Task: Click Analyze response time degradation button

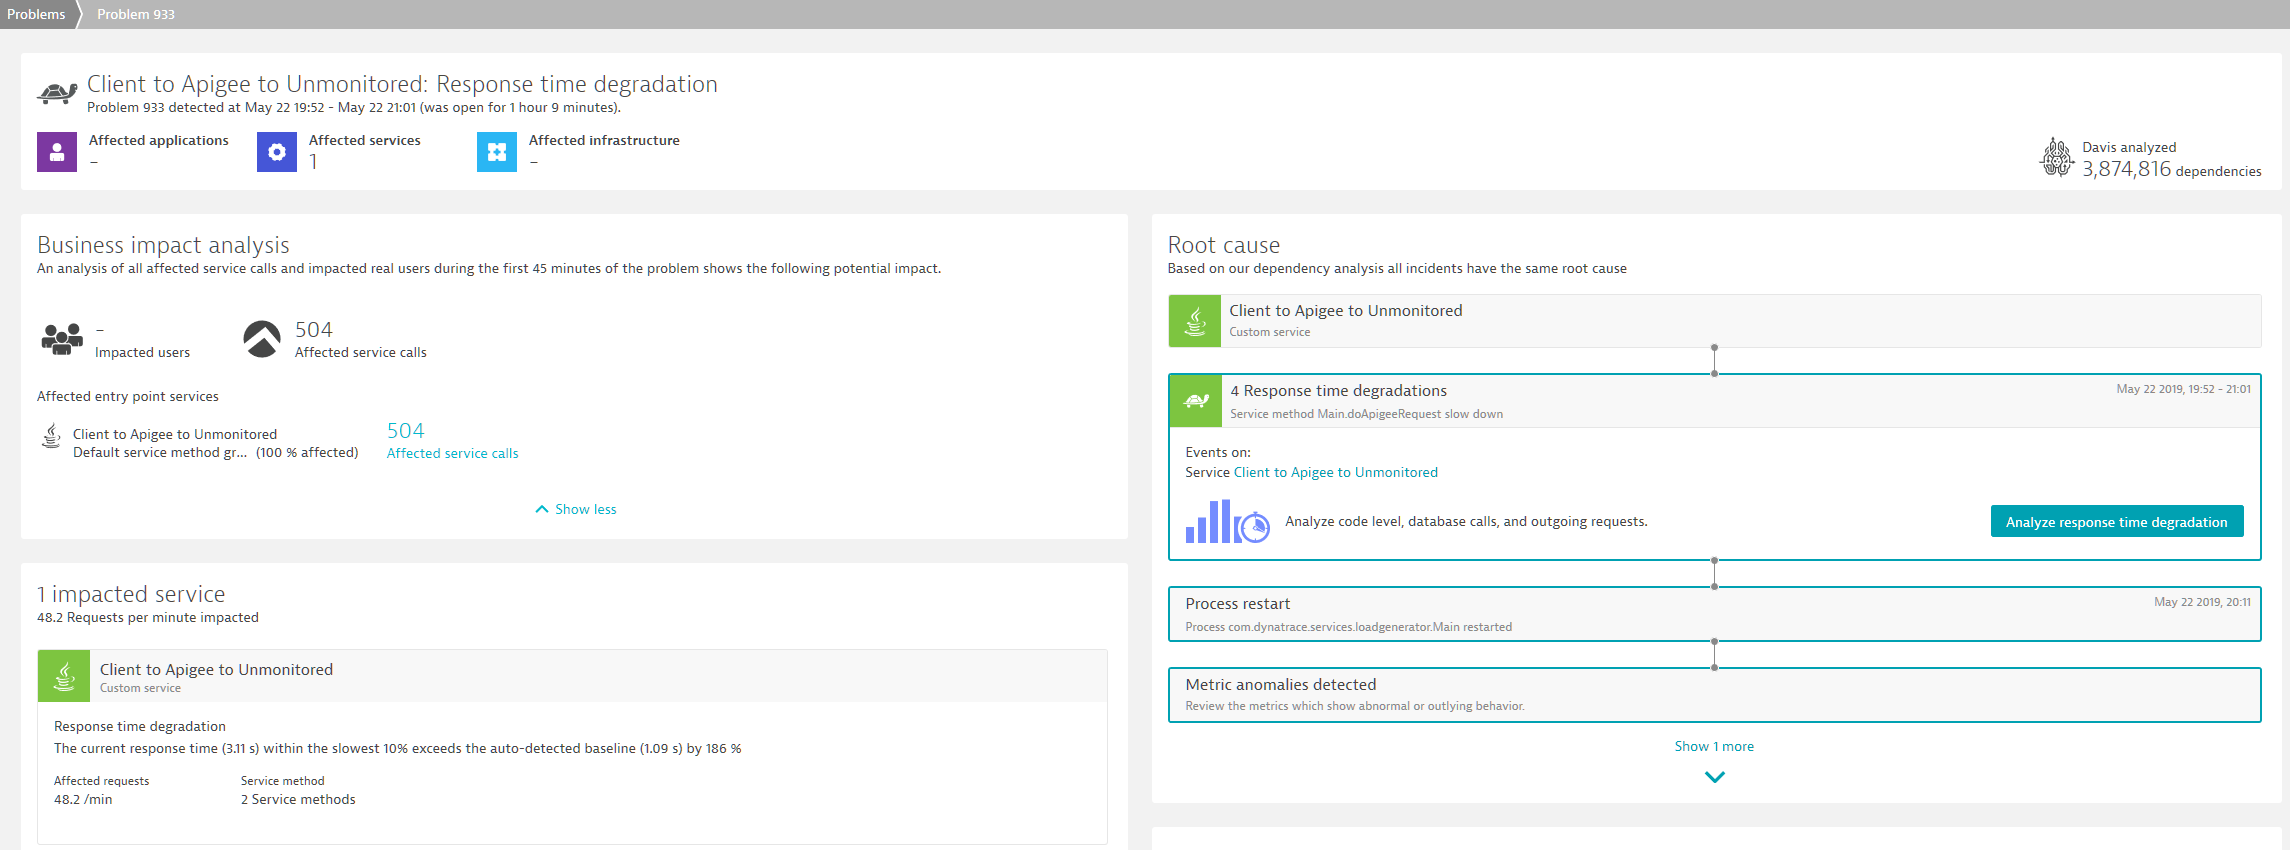Action: point(2117,522)
